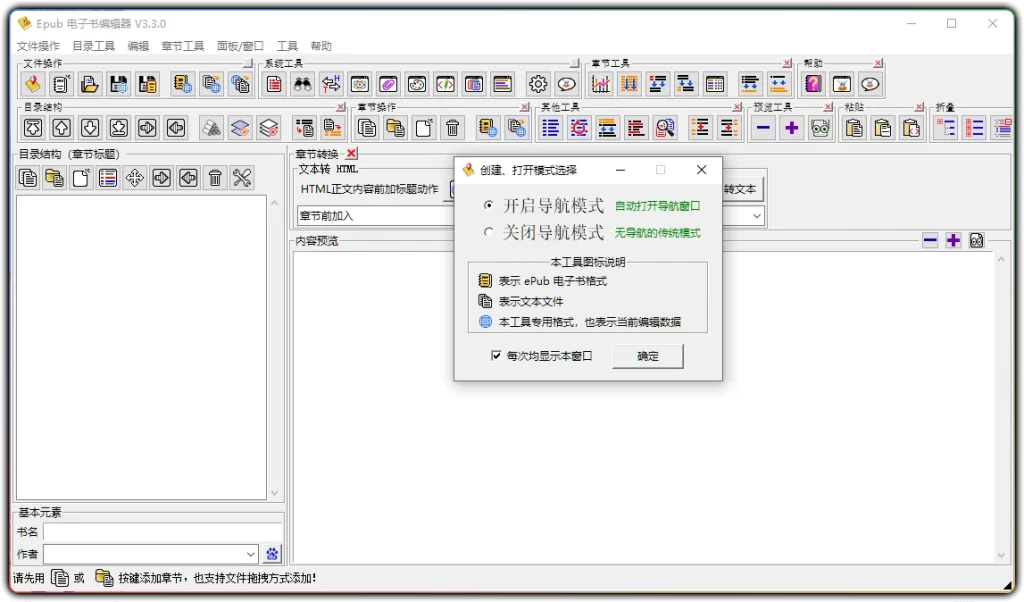Expand the 作者 combo box arrow
This screenshot has width=1024, height=602.
(250, 554)
